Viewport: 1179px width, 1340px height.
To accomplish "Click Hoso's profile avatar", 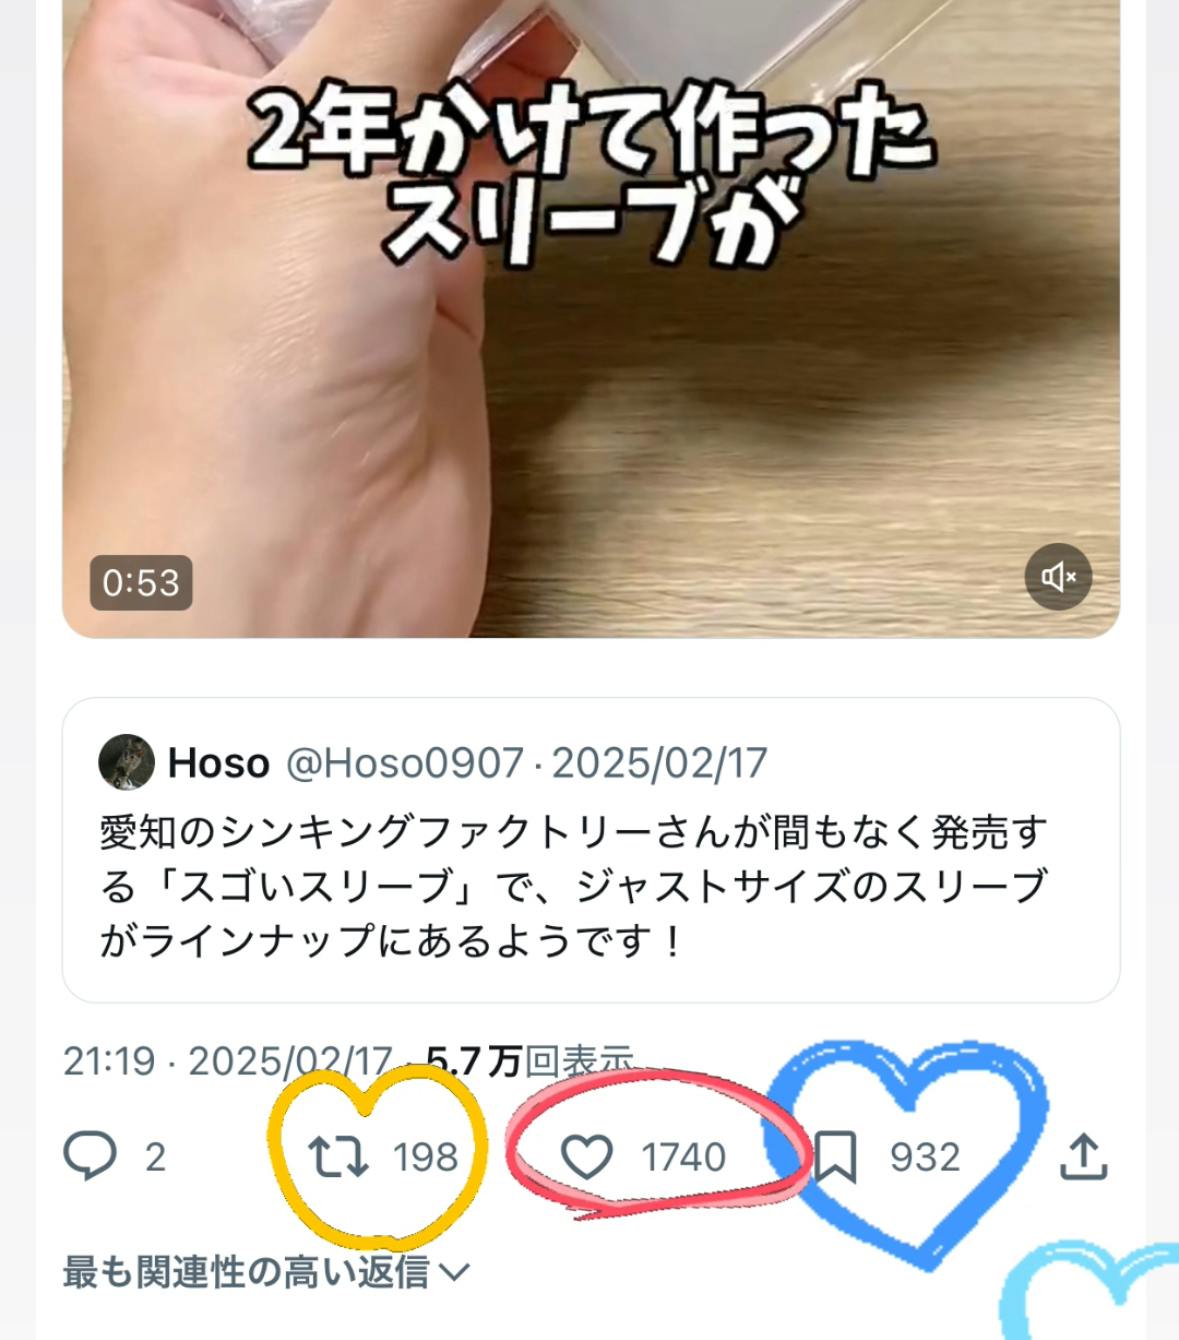I will coord(126,762).
